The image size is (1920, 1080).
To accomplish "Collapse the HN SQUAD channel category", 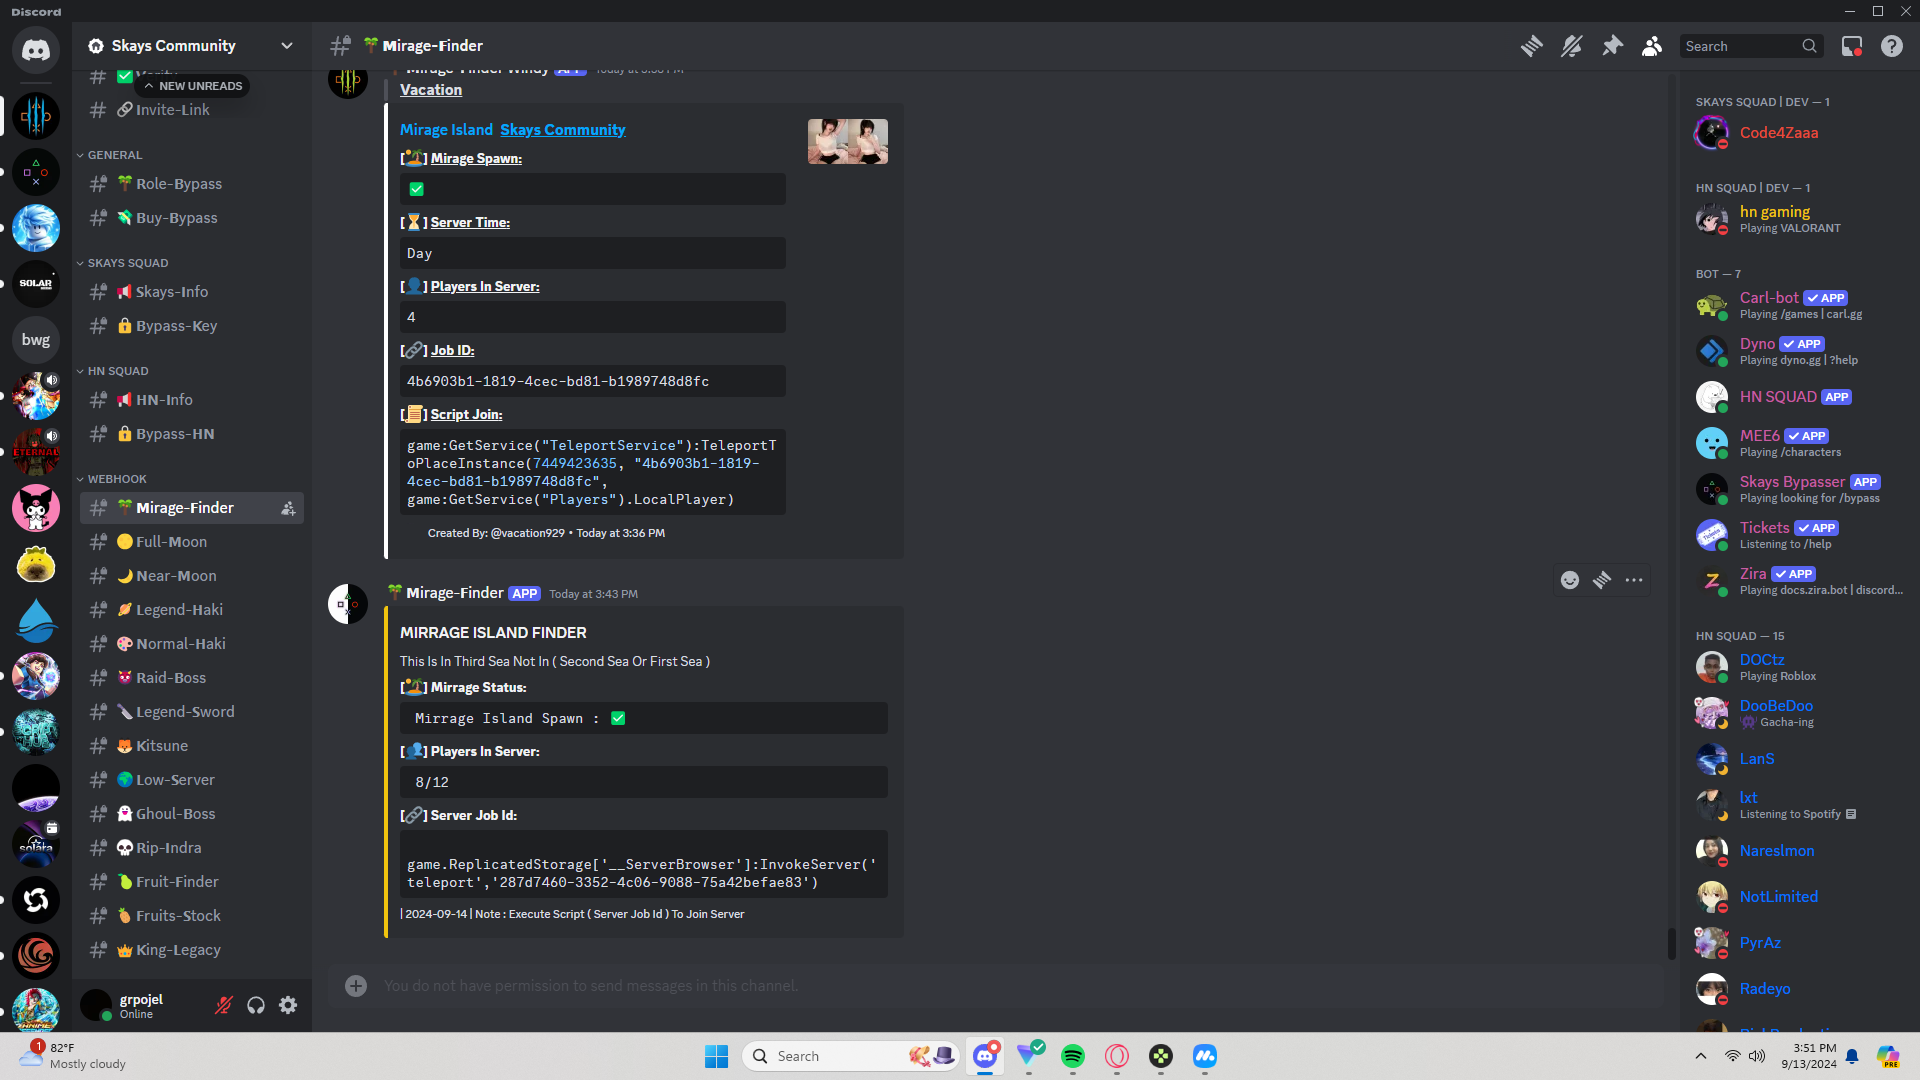I will (x=117, y=371).
